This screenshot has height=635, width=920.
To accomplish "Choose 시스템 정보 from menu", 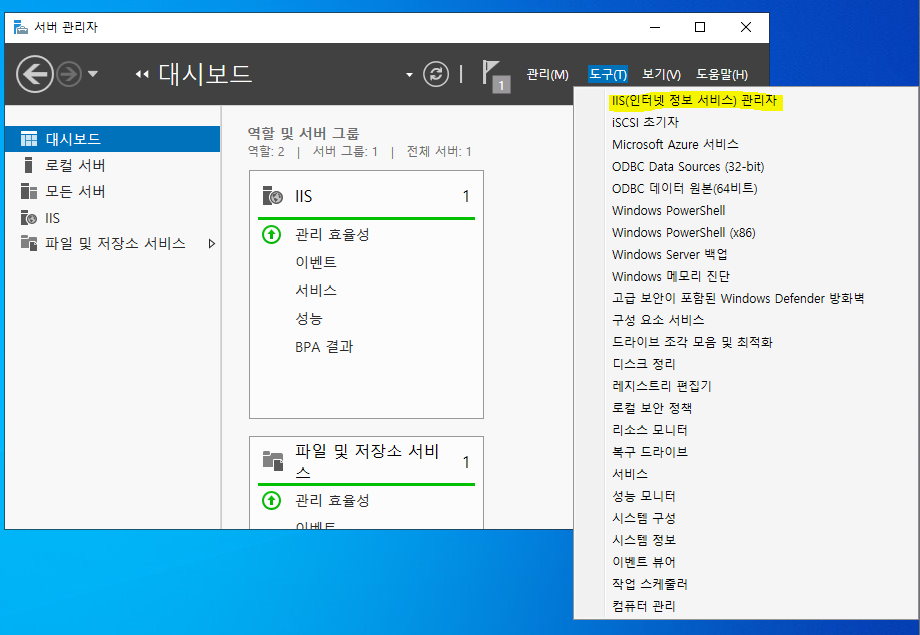I will pos(644,540).
